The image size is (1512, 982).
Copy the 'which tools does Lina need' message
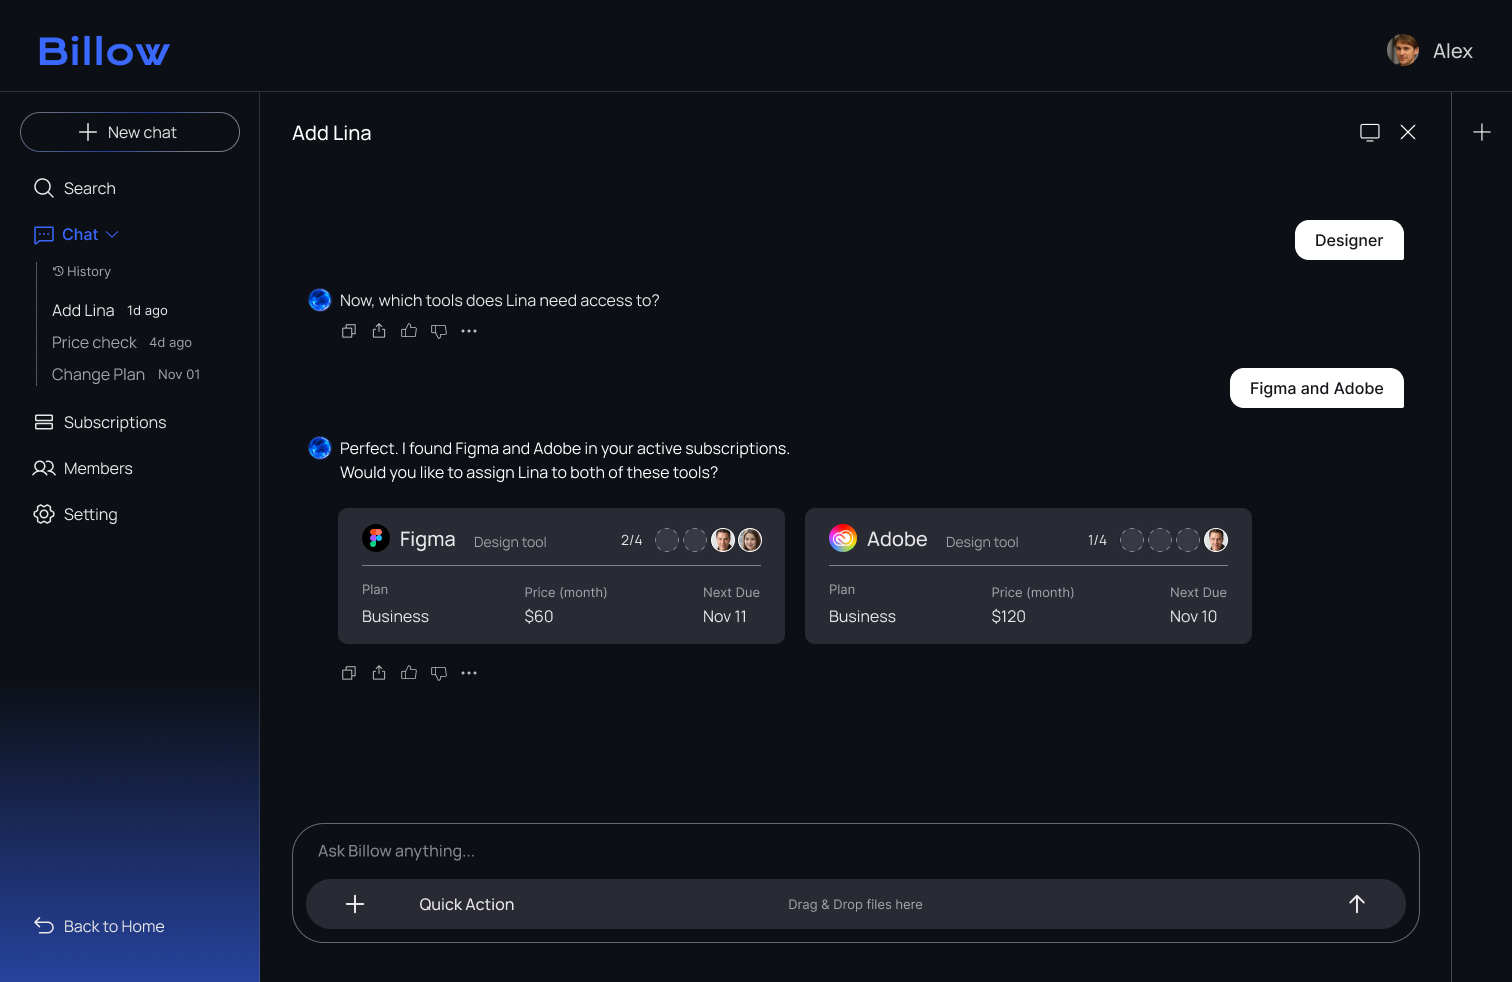pos(349,331)
